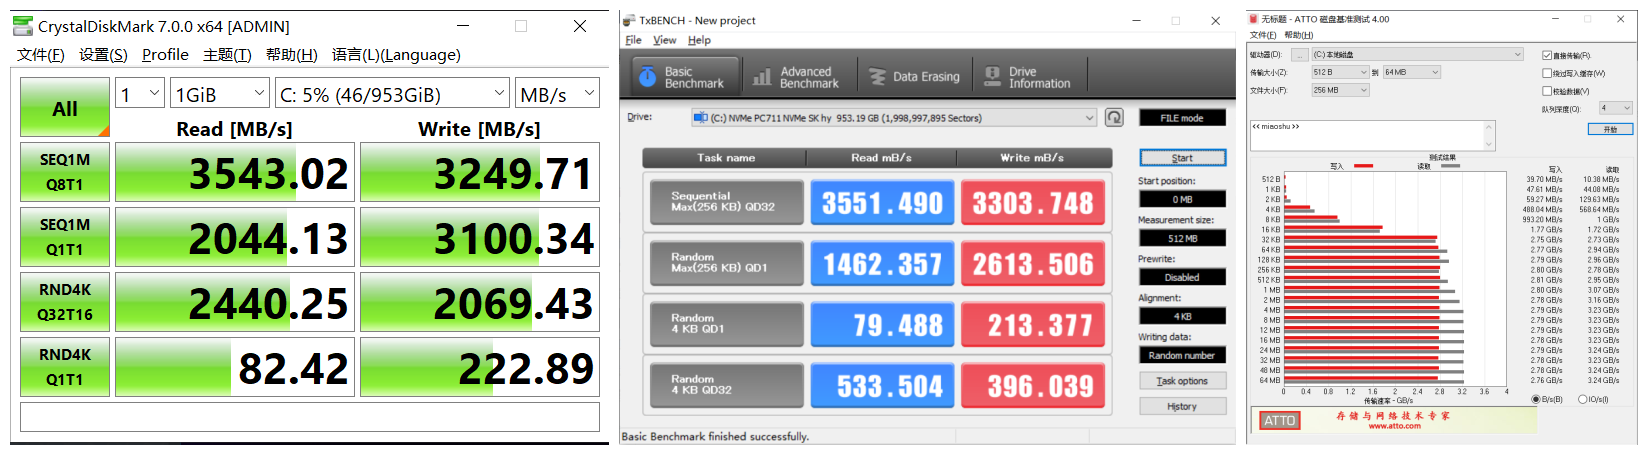This screenshot has width=1648, height=455.
Task: Click the CrystalDiskMark title bar app icon
Action: [22, 26]
